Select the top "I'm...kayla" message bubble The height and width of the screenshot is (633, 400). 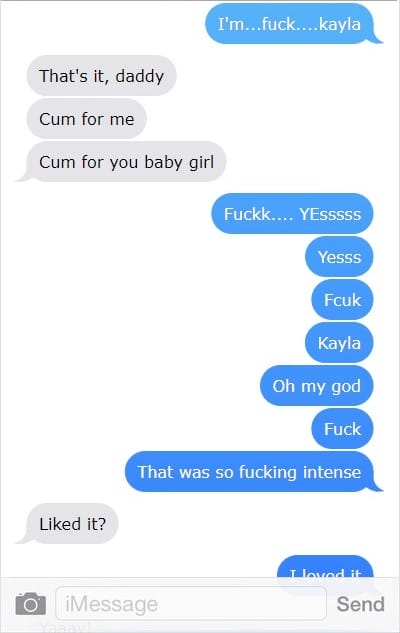click(289, 24)
